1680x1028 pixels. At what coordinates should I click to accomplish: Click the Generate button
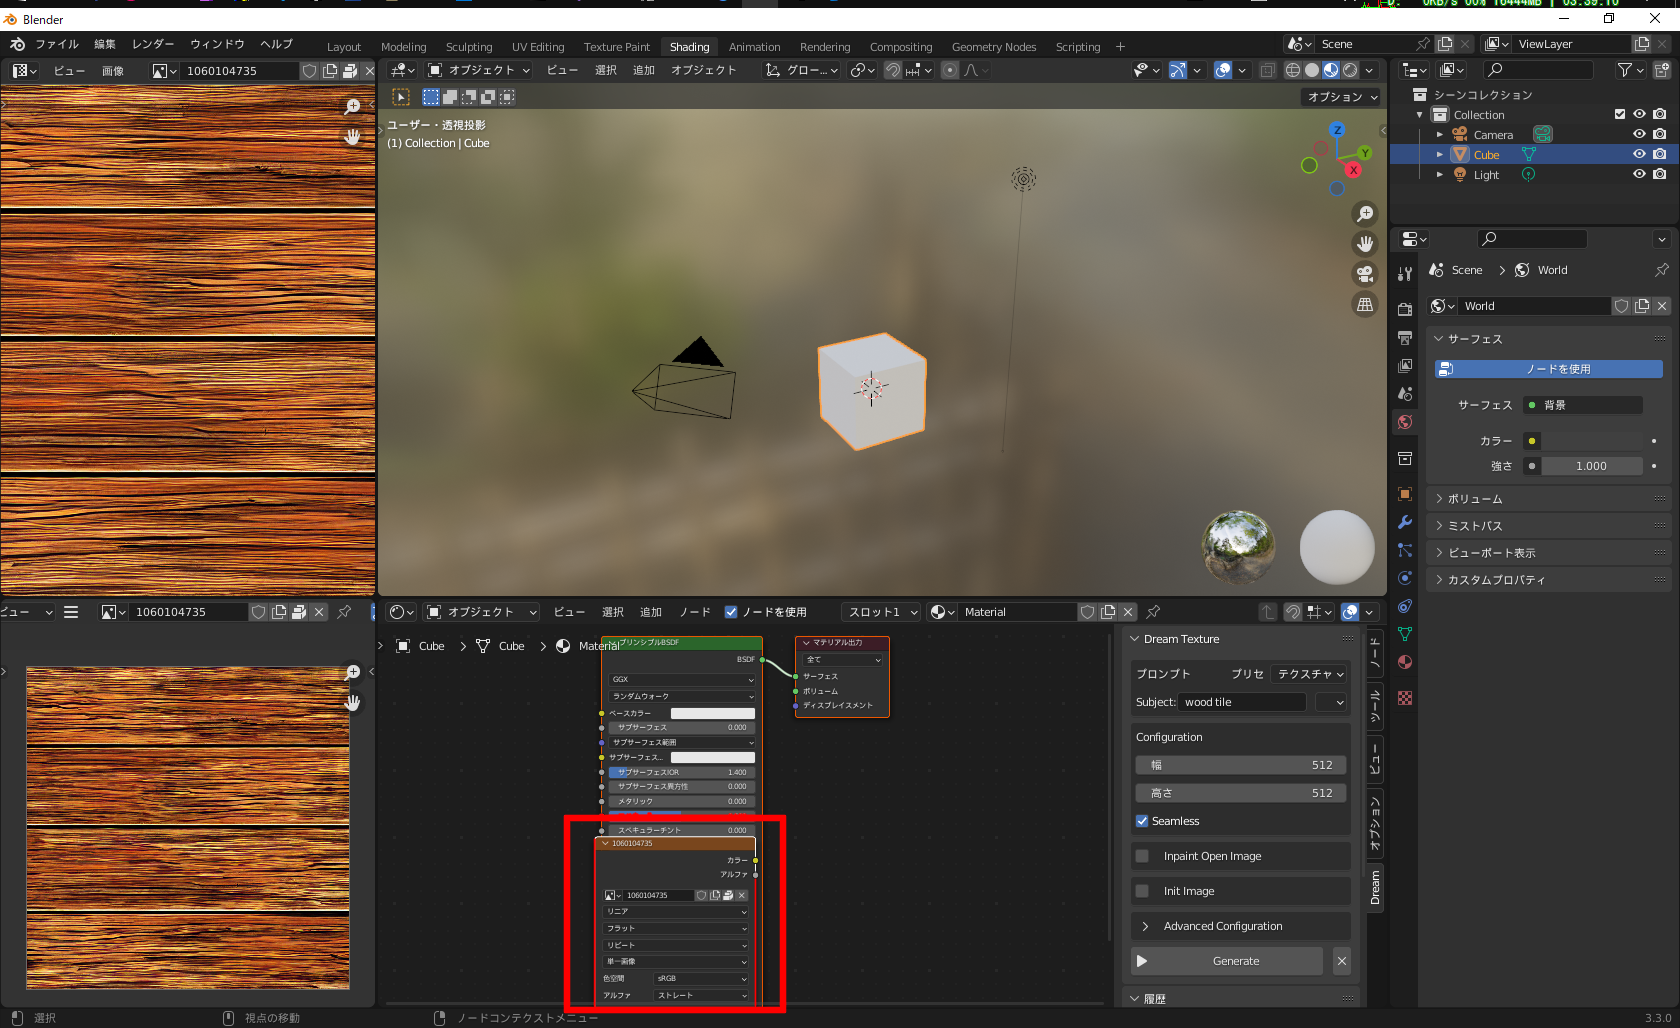coord(1227,961)
